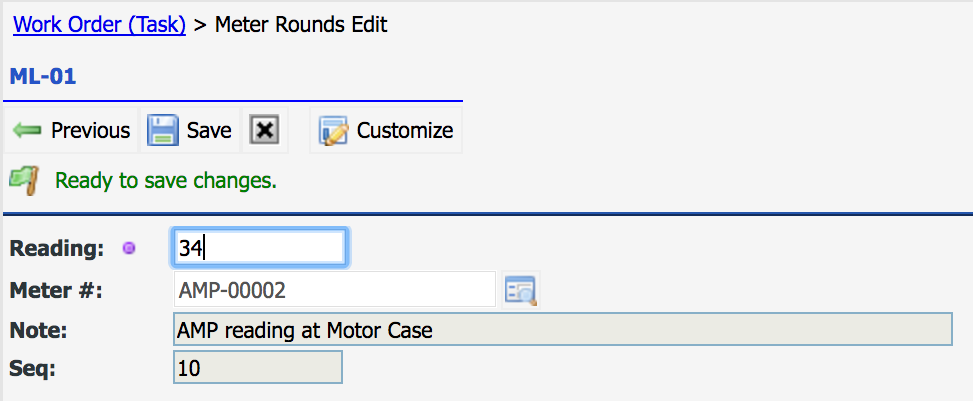The height and width of the screenshot is (401, 973).
Task: Open the Work Order (Task) breadcrumb link
Action: pos(99,25)
